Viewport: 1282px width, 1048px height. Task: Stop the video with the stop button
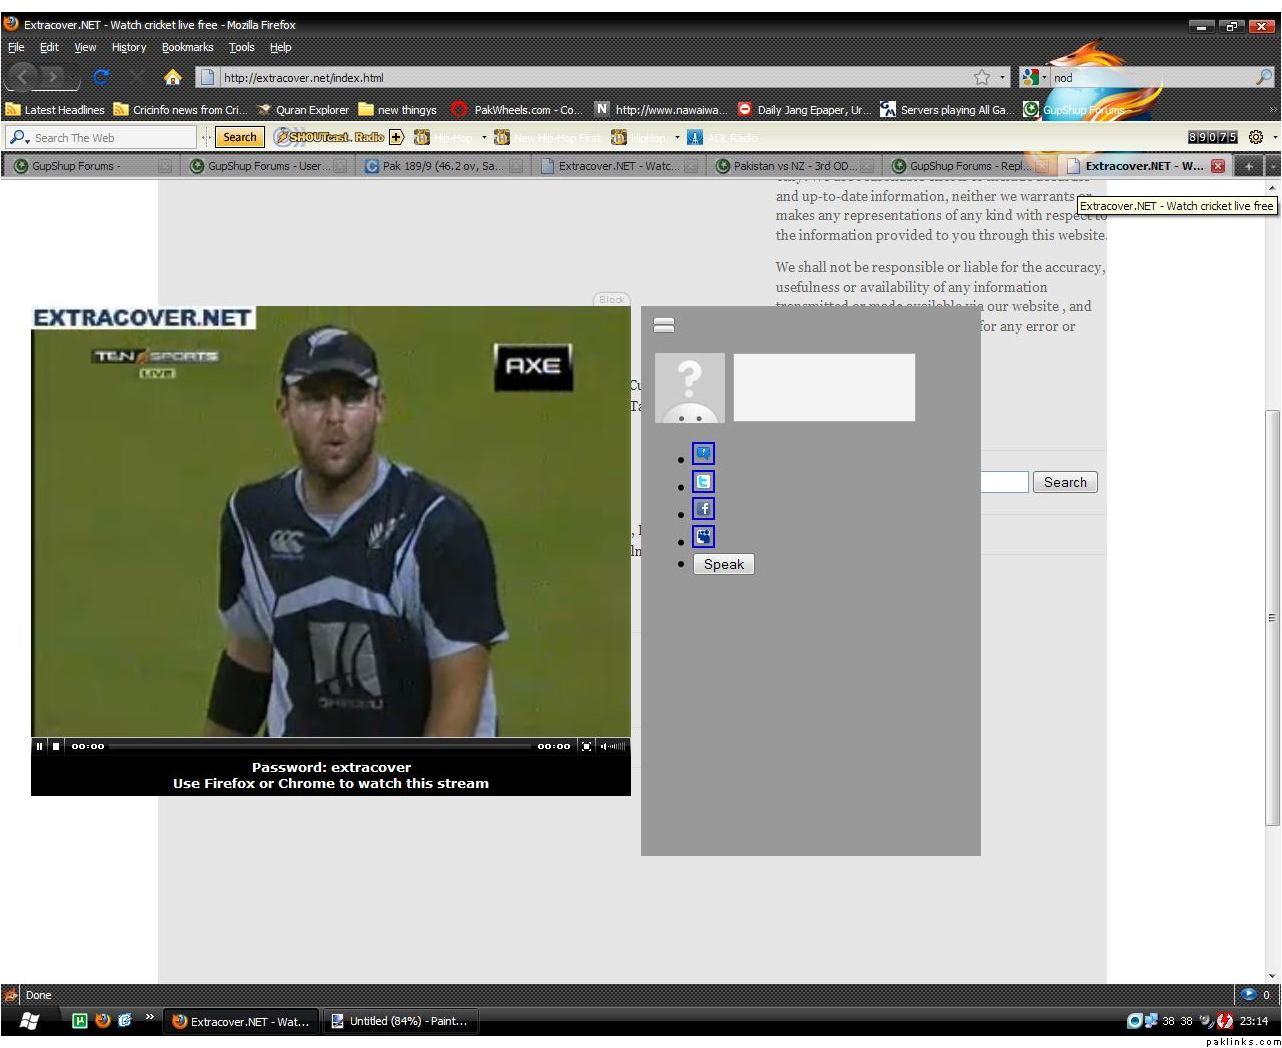coord(56,746)
